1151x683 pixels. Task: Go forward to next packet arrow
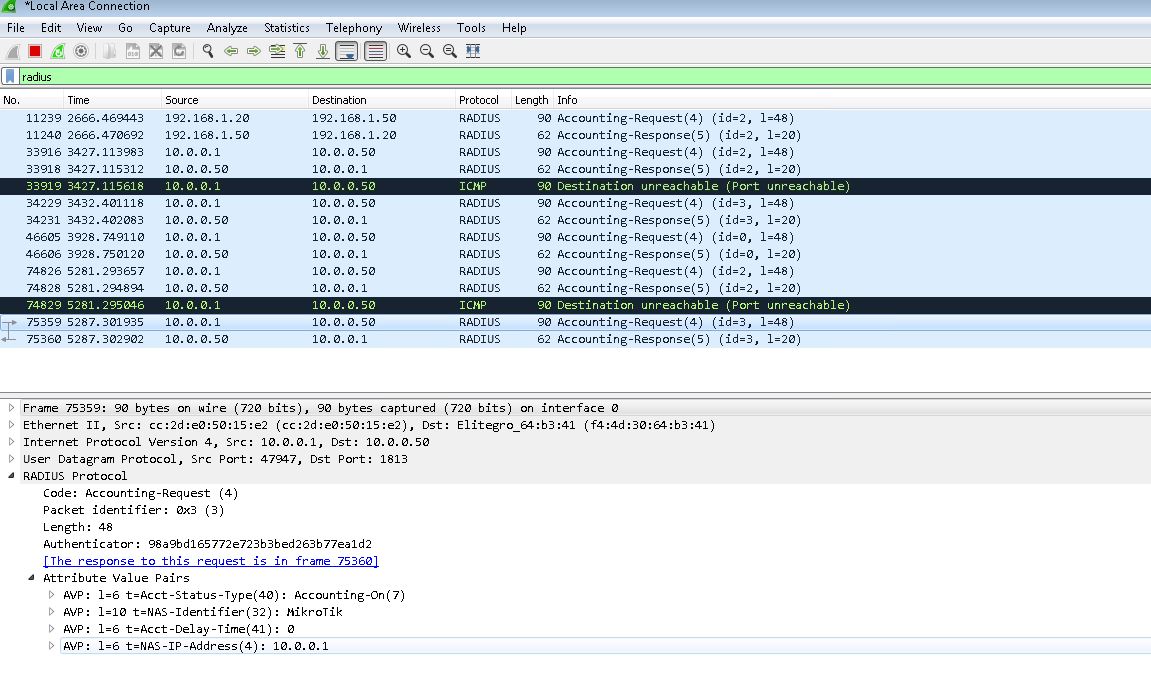254,51
